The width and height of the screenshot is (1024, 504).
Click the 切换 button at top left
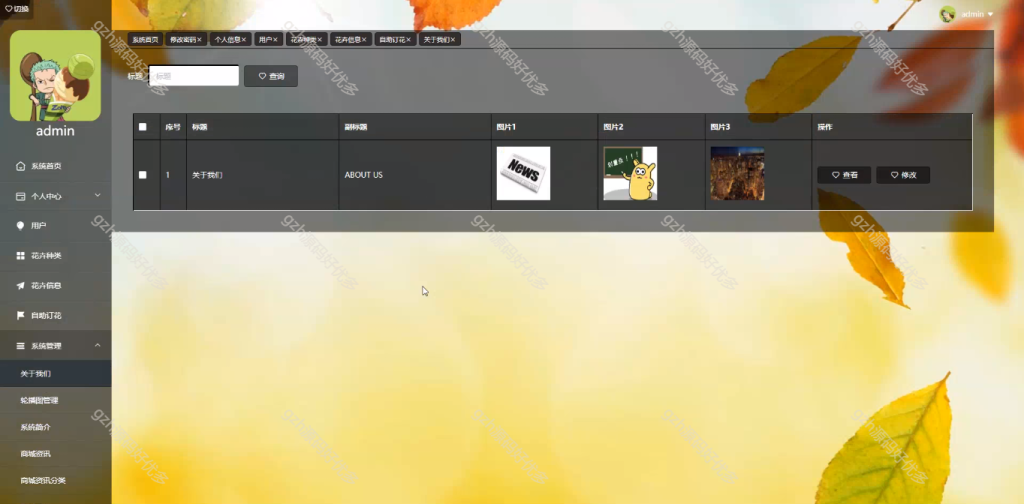pyautogui.click(x=16, y=9)
